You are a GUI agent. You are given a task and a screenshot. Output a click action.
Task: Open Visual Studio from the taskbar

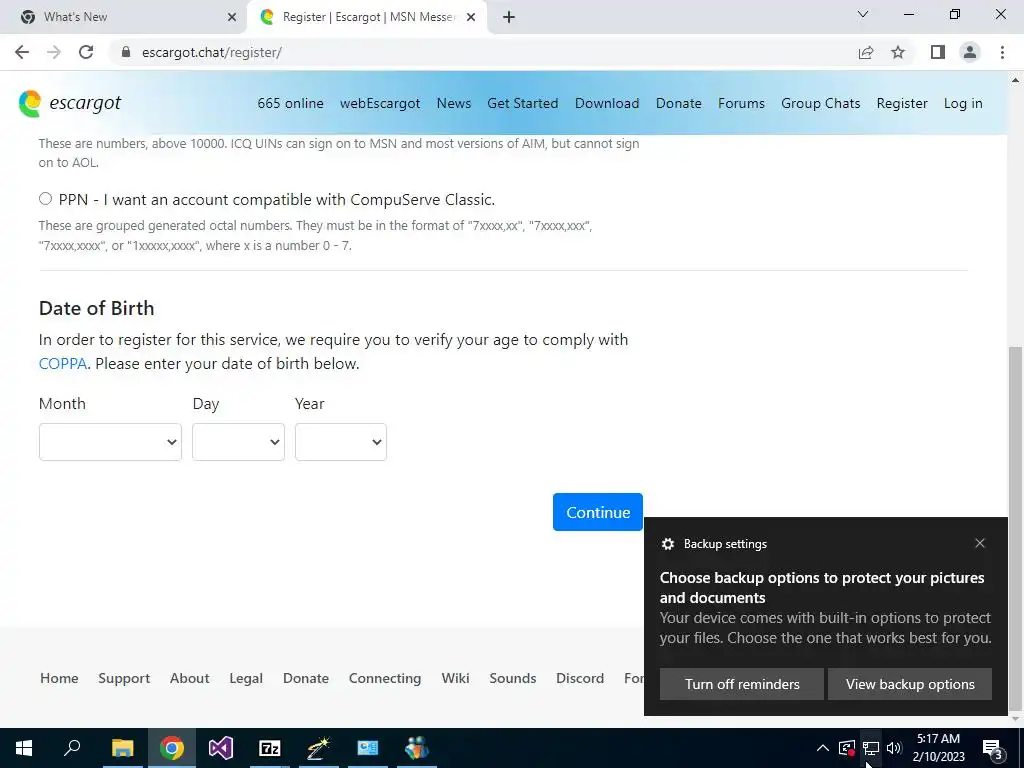tap(221, 748)
